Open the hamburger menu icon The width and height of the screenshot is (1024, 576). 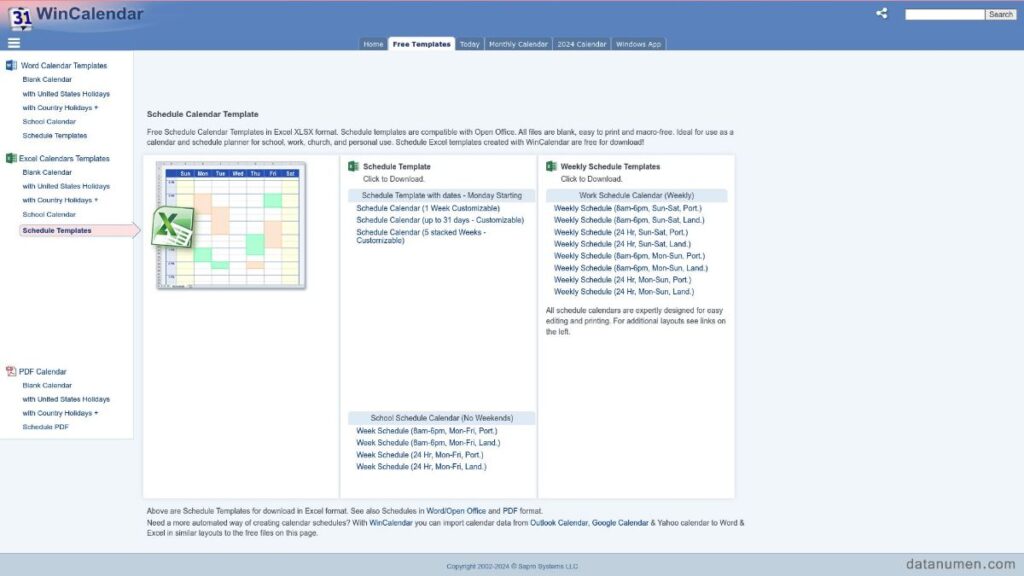[x=14, y=43]
